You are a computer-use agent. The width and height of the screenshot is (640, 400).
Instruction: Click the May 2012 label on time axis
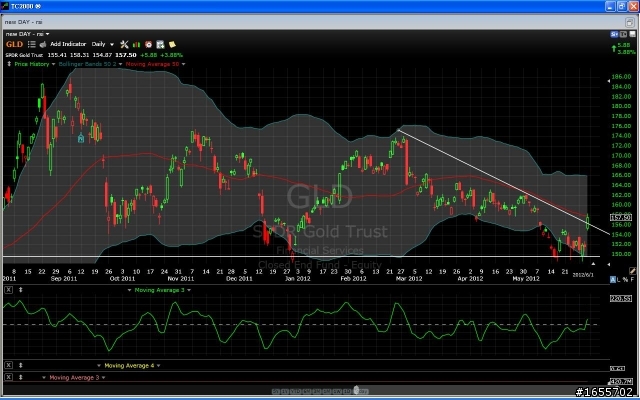click(526, 278)
